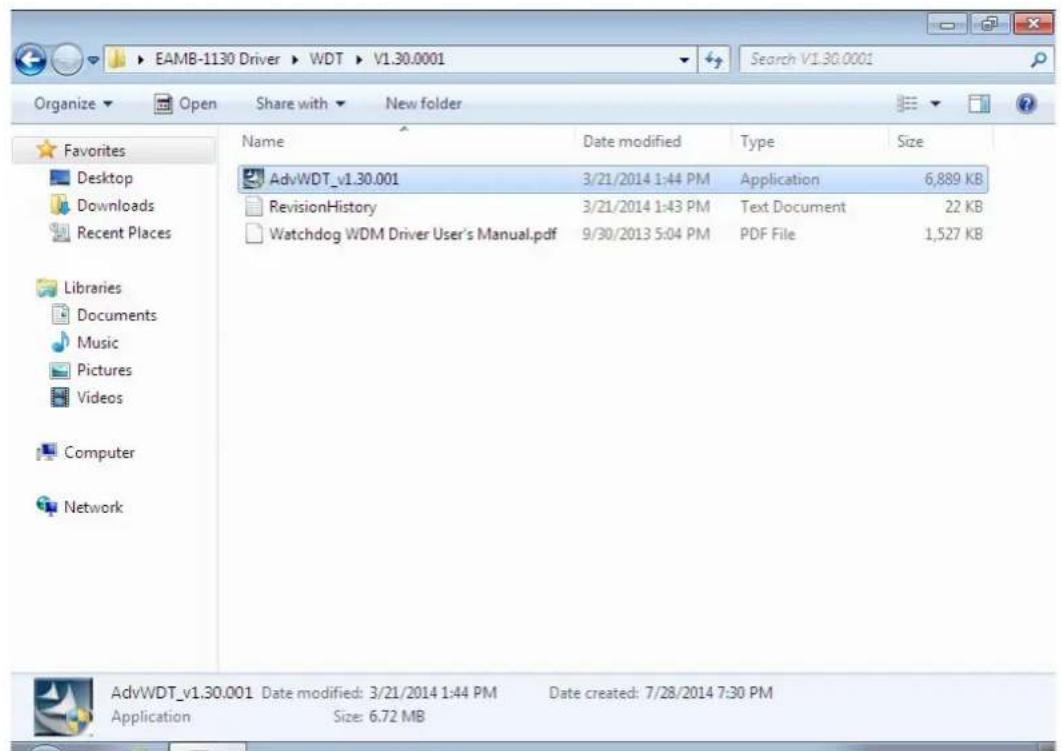Click the Network globe icon
Image resolution: width=1062 pixels, height=751 pixels.
46,506
